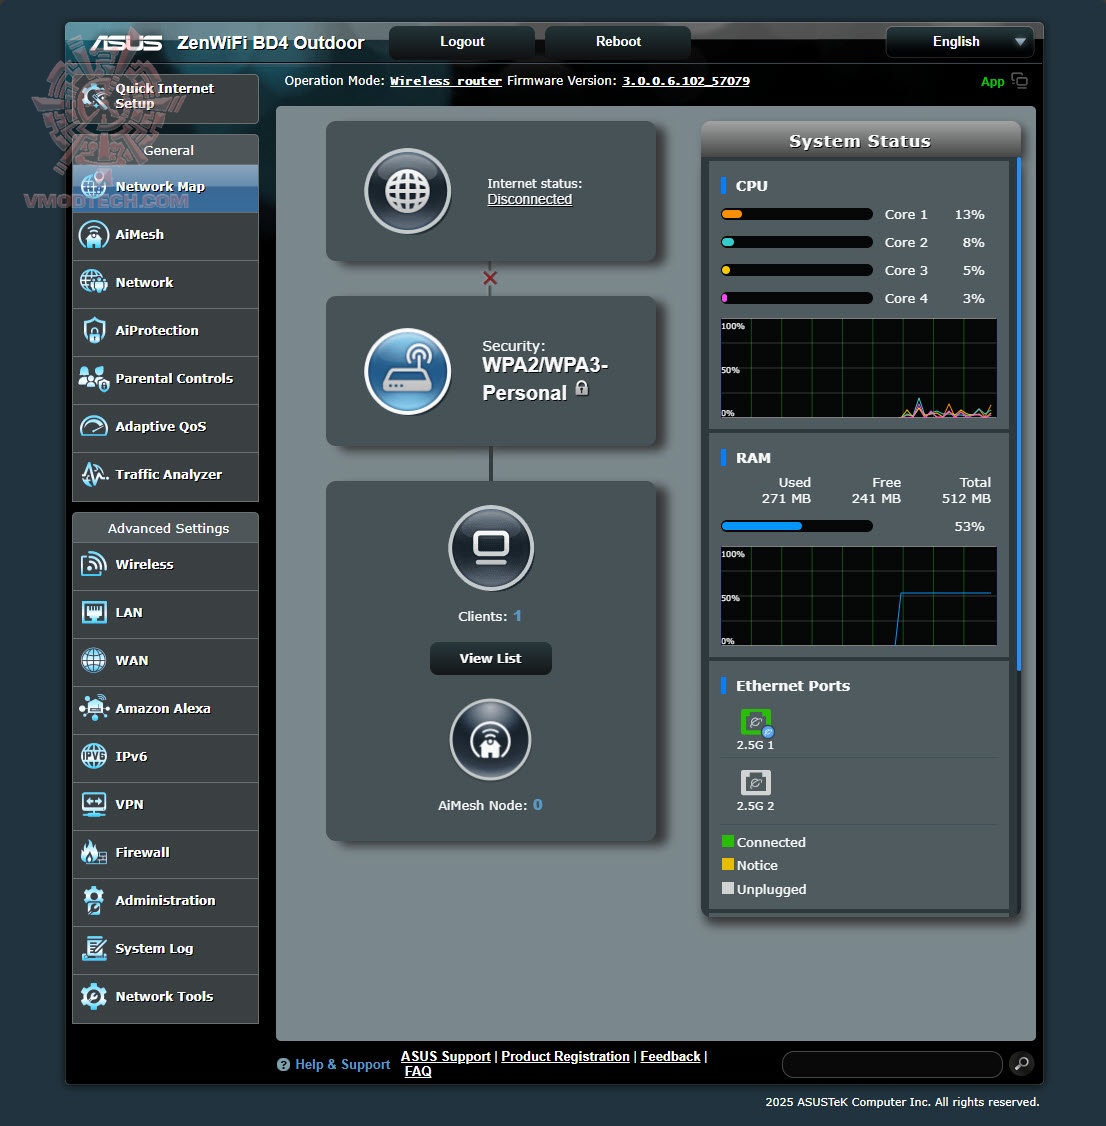Image resolution: width=1106 pixels, height=1126 pixels.
Task: Select the router icon in network map
Action: click(x=408, y=372)
